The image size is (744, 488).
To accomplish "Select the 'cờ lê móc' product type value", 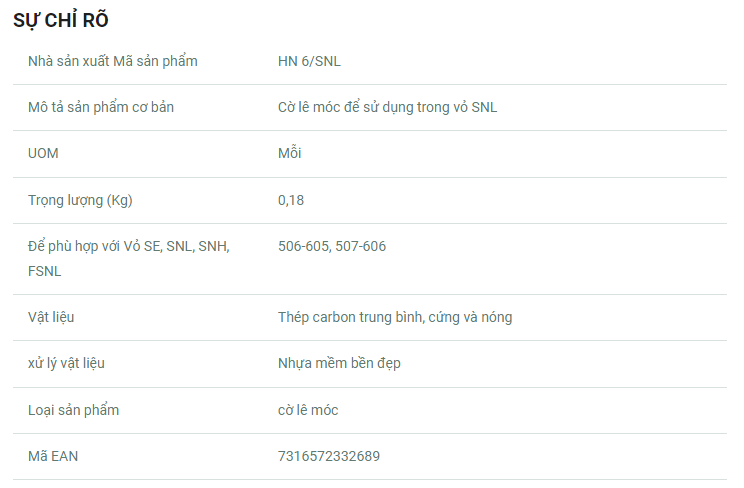I will (308, 410).
